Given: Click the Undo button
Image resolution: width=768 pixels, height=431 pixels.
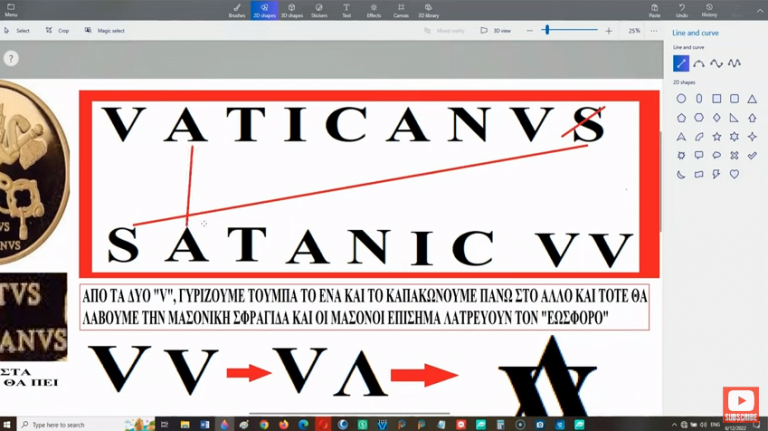Looking at the screenshot, I should point(682,10).
